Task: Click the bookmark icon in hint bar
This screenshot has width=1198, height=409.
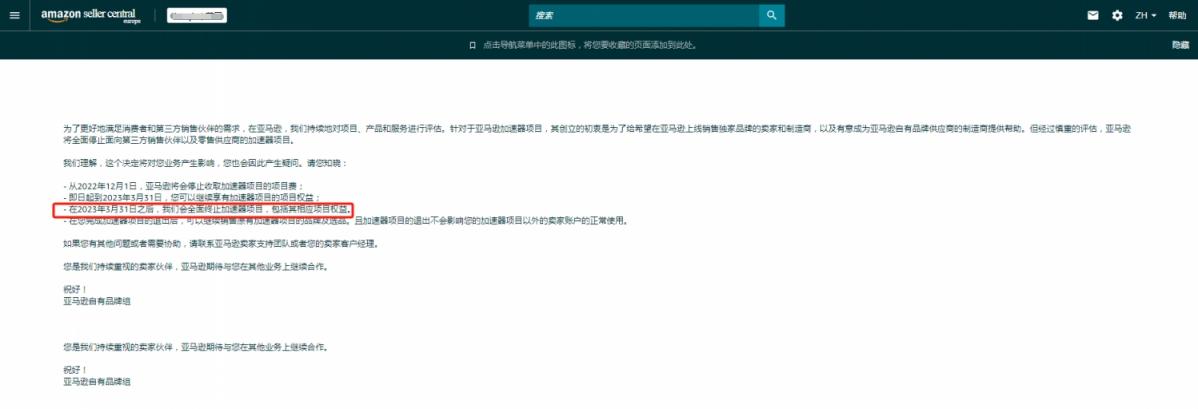Action: click(472, 45)
